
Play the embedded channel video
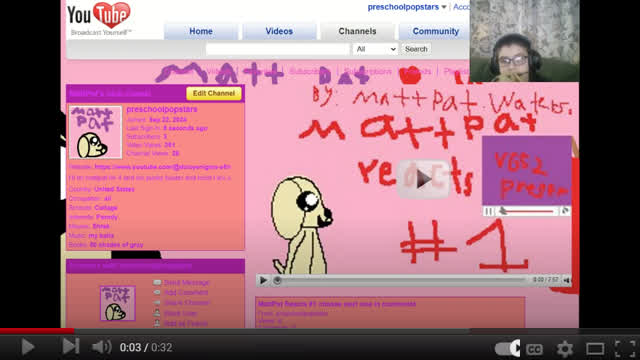point(263,280)
